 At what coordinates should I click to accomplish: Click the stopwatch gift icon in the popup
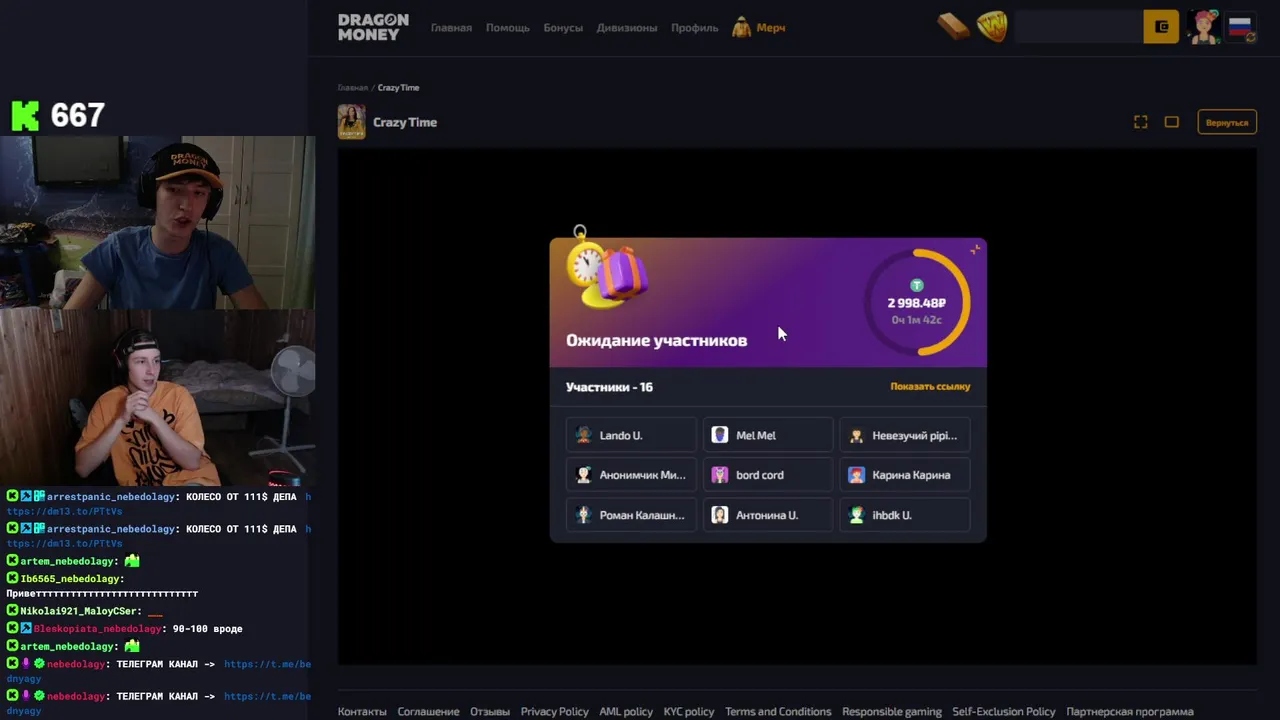click(607, 267)
